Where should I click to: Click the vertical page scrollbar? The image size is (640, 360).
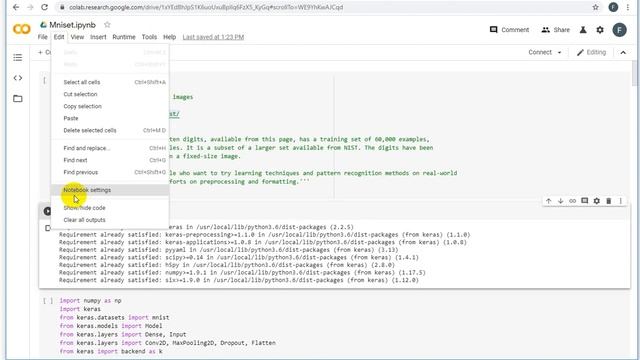tap(635, 73)
